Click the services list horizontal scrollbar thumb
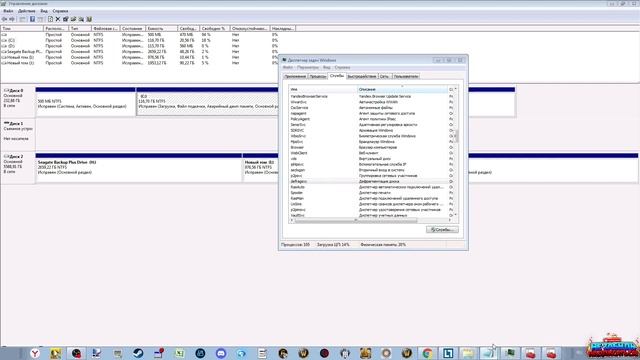This screenshot has width=640, height=360. [x=356, y=220]
